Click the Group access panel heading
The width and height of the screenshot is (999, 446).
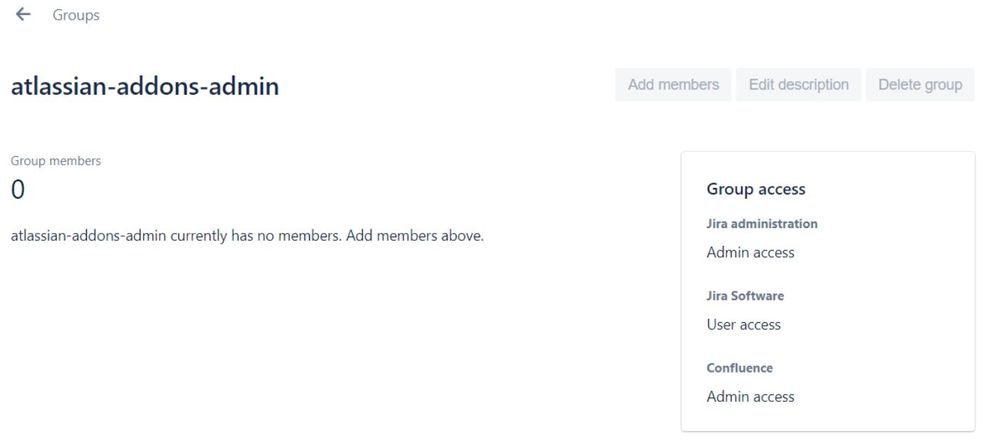(x=756, y=189)
